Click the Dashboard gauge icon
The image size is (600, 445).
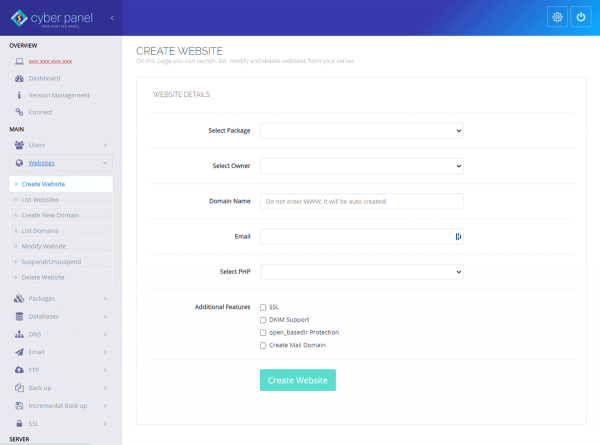pyautogui.click(x=19, y=78)
